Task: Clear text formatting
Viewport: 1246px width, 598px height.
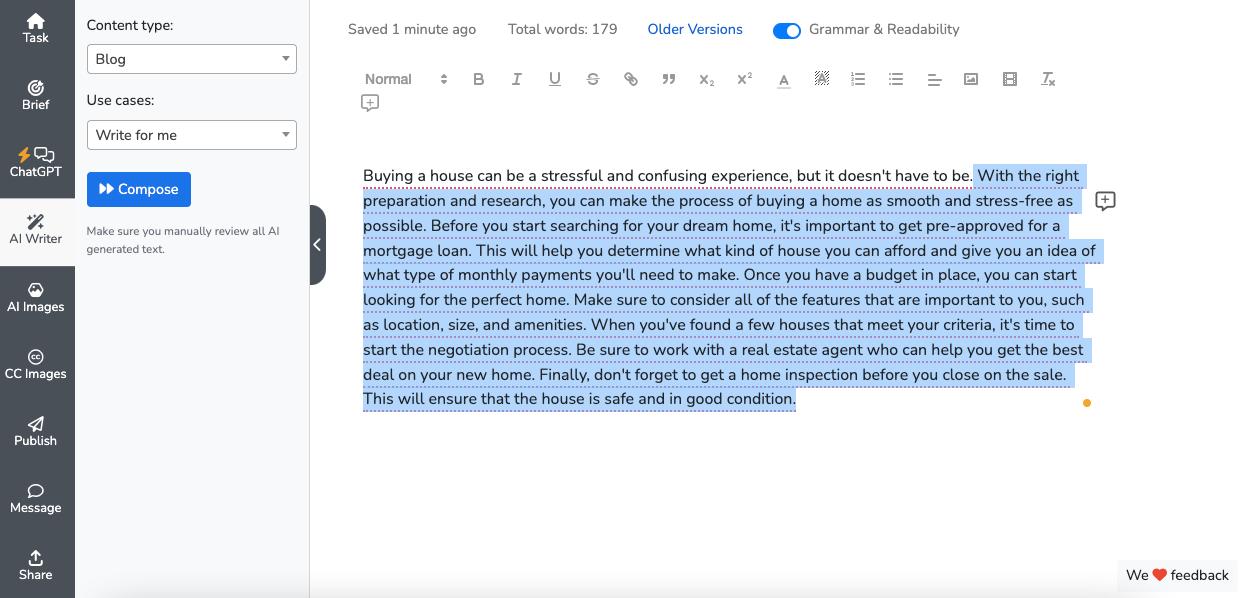Action: pos(1048,79)
